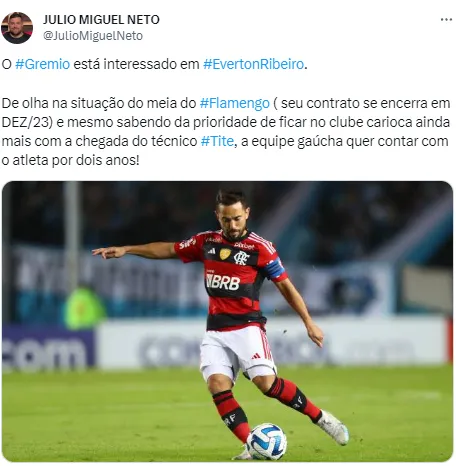Open the @JulioMiguelNeto handle link

pyautogui.click(x=93, y=36)
